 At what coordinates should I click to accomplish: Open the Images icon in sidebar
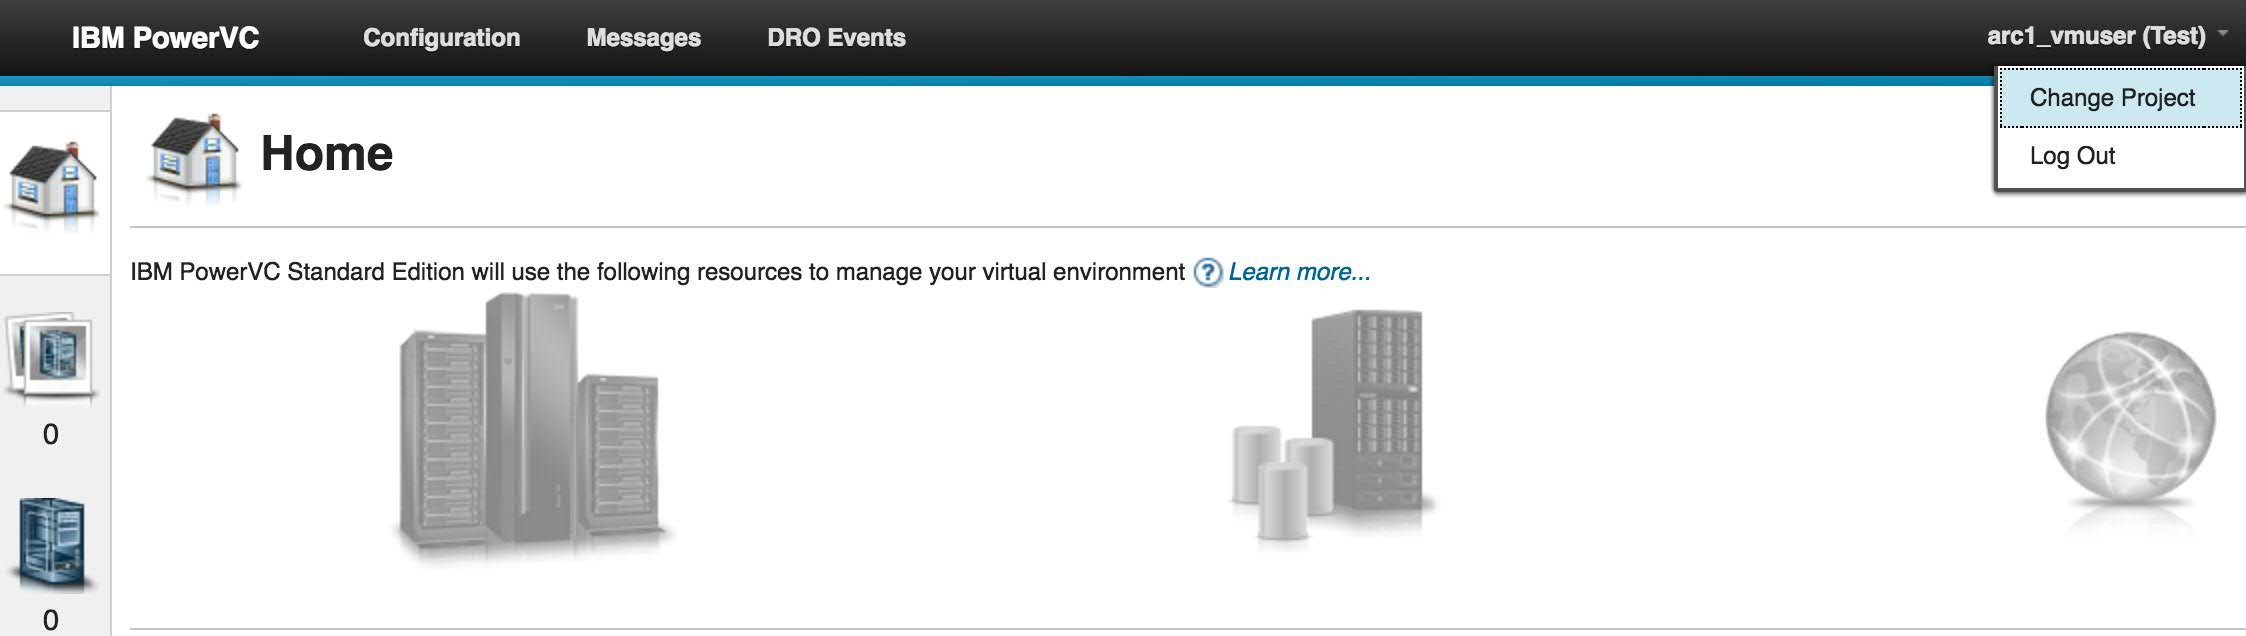tap(51, 356)
